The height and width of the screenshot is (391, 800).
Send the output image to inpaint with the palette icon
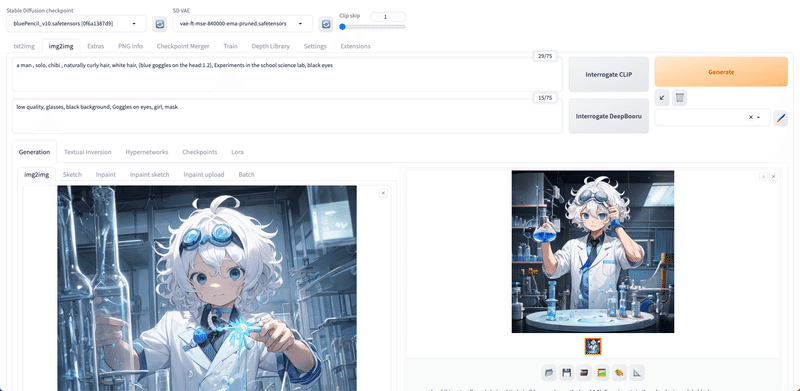[x=619, y=373]
